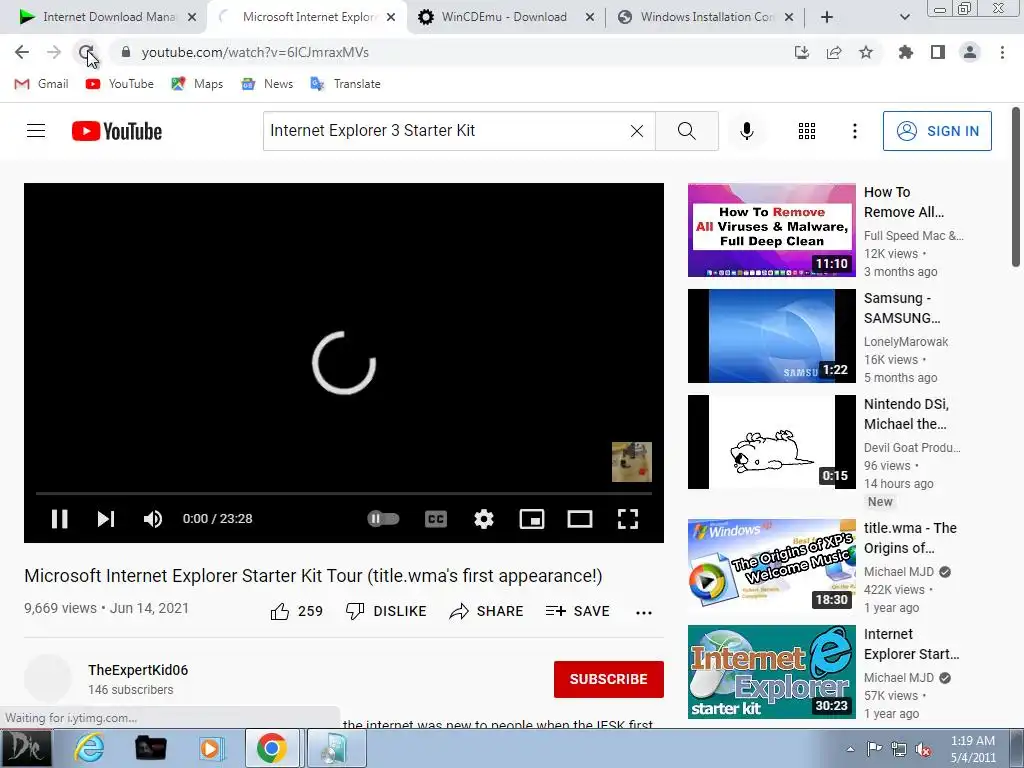This screenshot has height=768, width=1024.
Task: Click Chrome taskbar icon
Action: (x=272, y=748)
